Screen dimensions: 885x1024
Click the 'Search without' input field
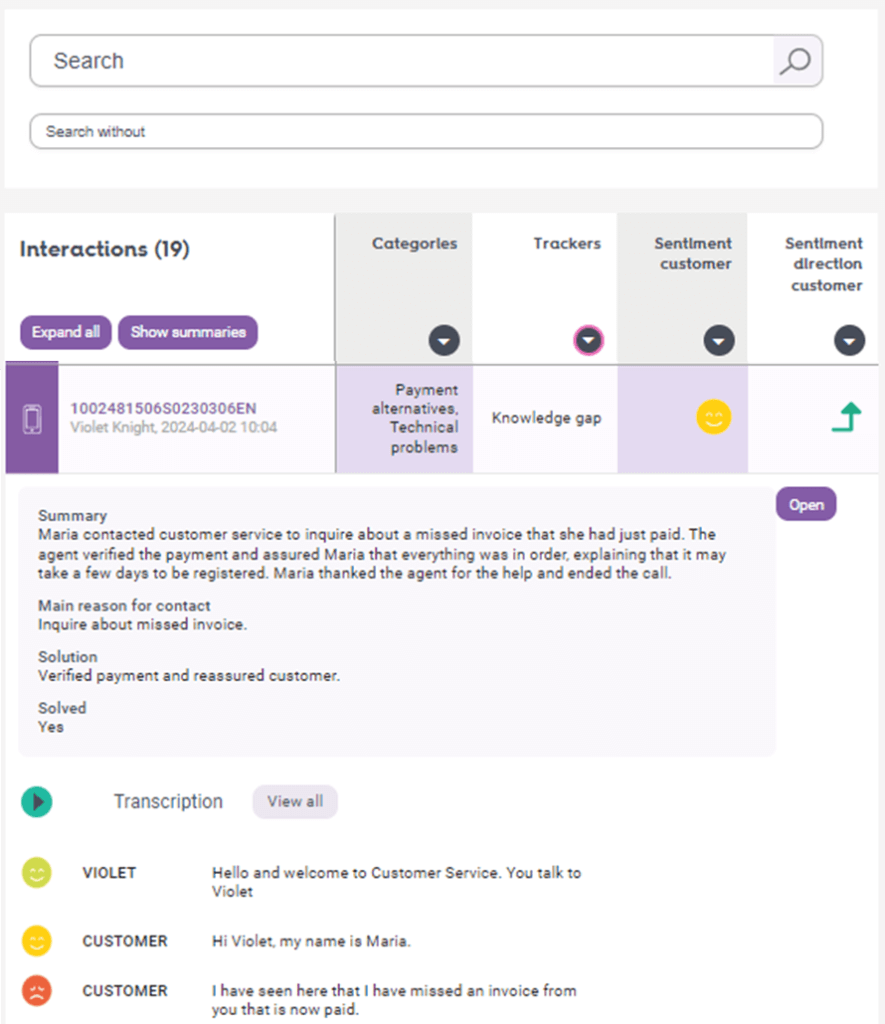pyautogui.click(x=425, y=132)
